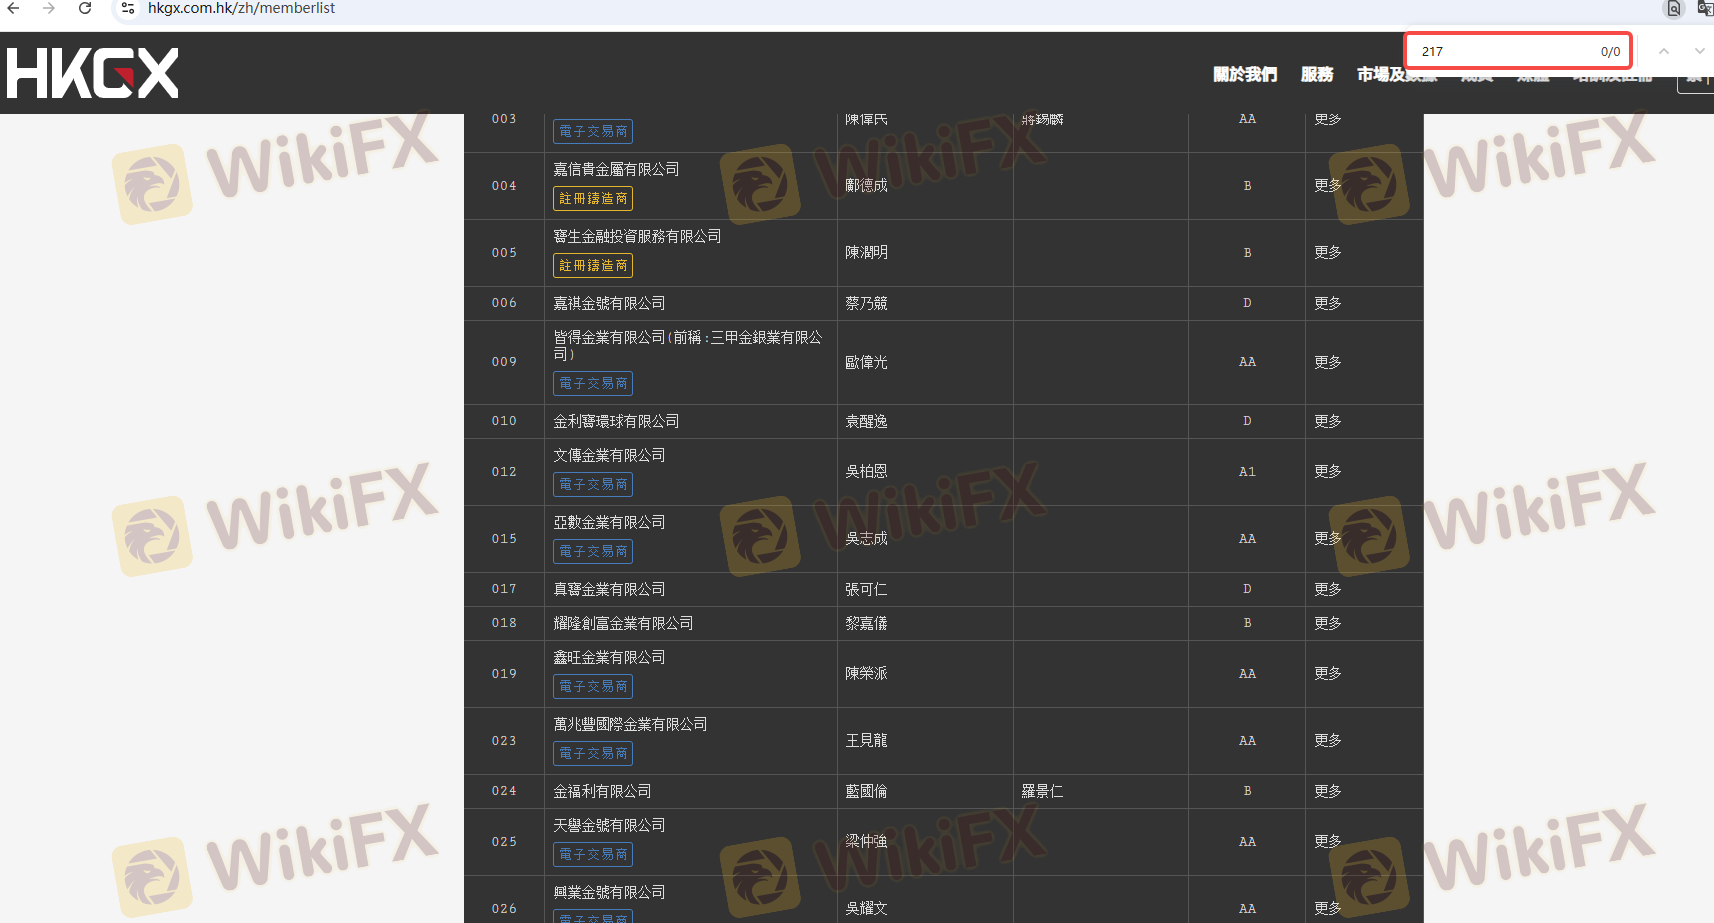The width and height of the screenshot is (1714, 923).
Task: Go to next find result arrow
Action: coord(1699,51)
